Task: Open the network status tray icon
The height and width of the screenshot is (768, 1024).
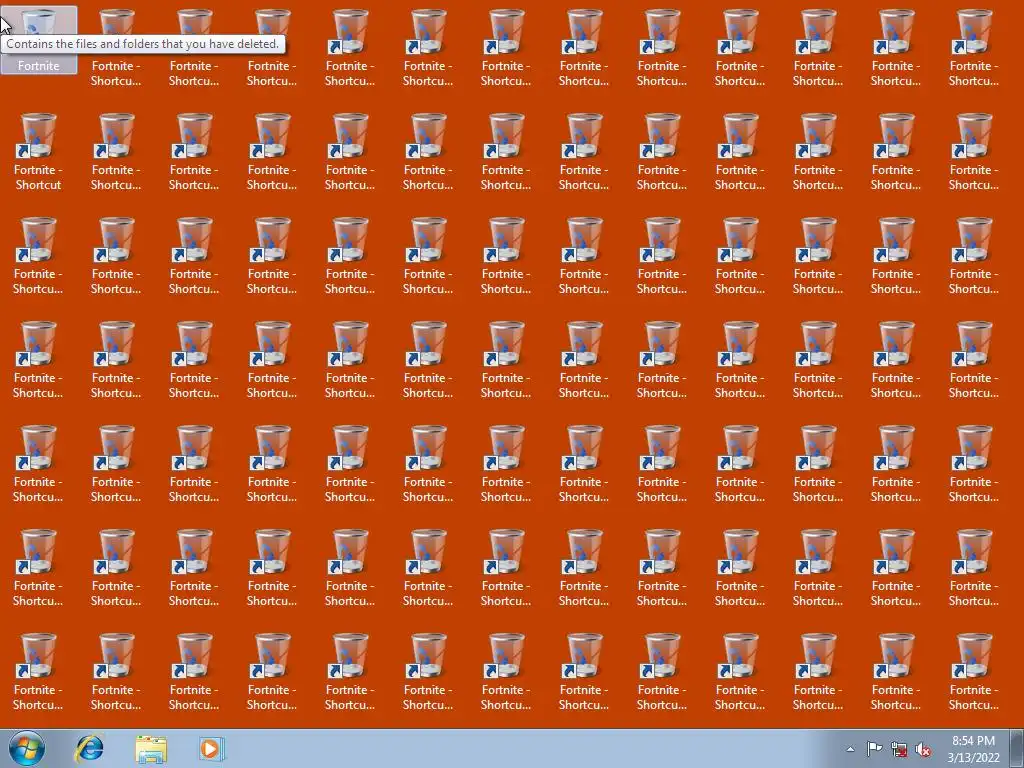Action: [x=899, y=749]
